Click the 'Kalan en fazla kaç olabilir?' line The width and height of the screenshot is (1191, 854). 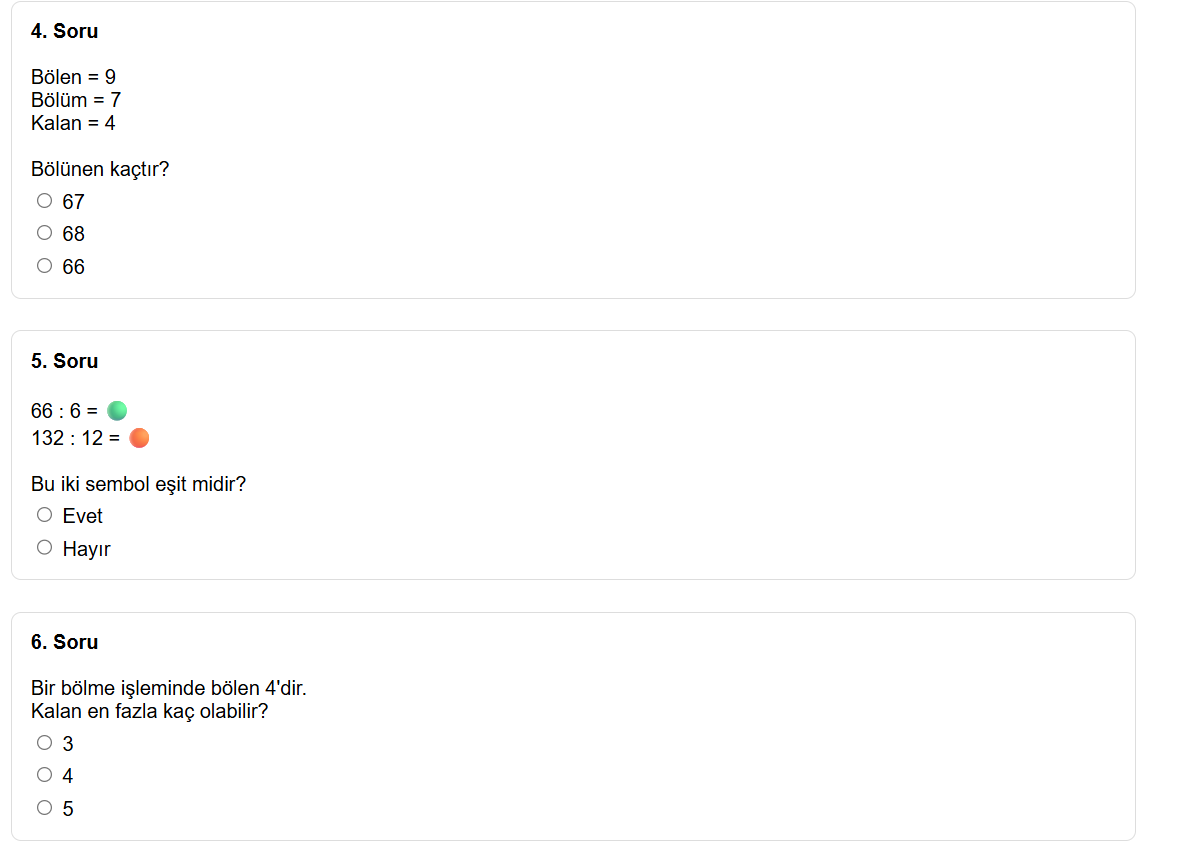pos(150,711)
